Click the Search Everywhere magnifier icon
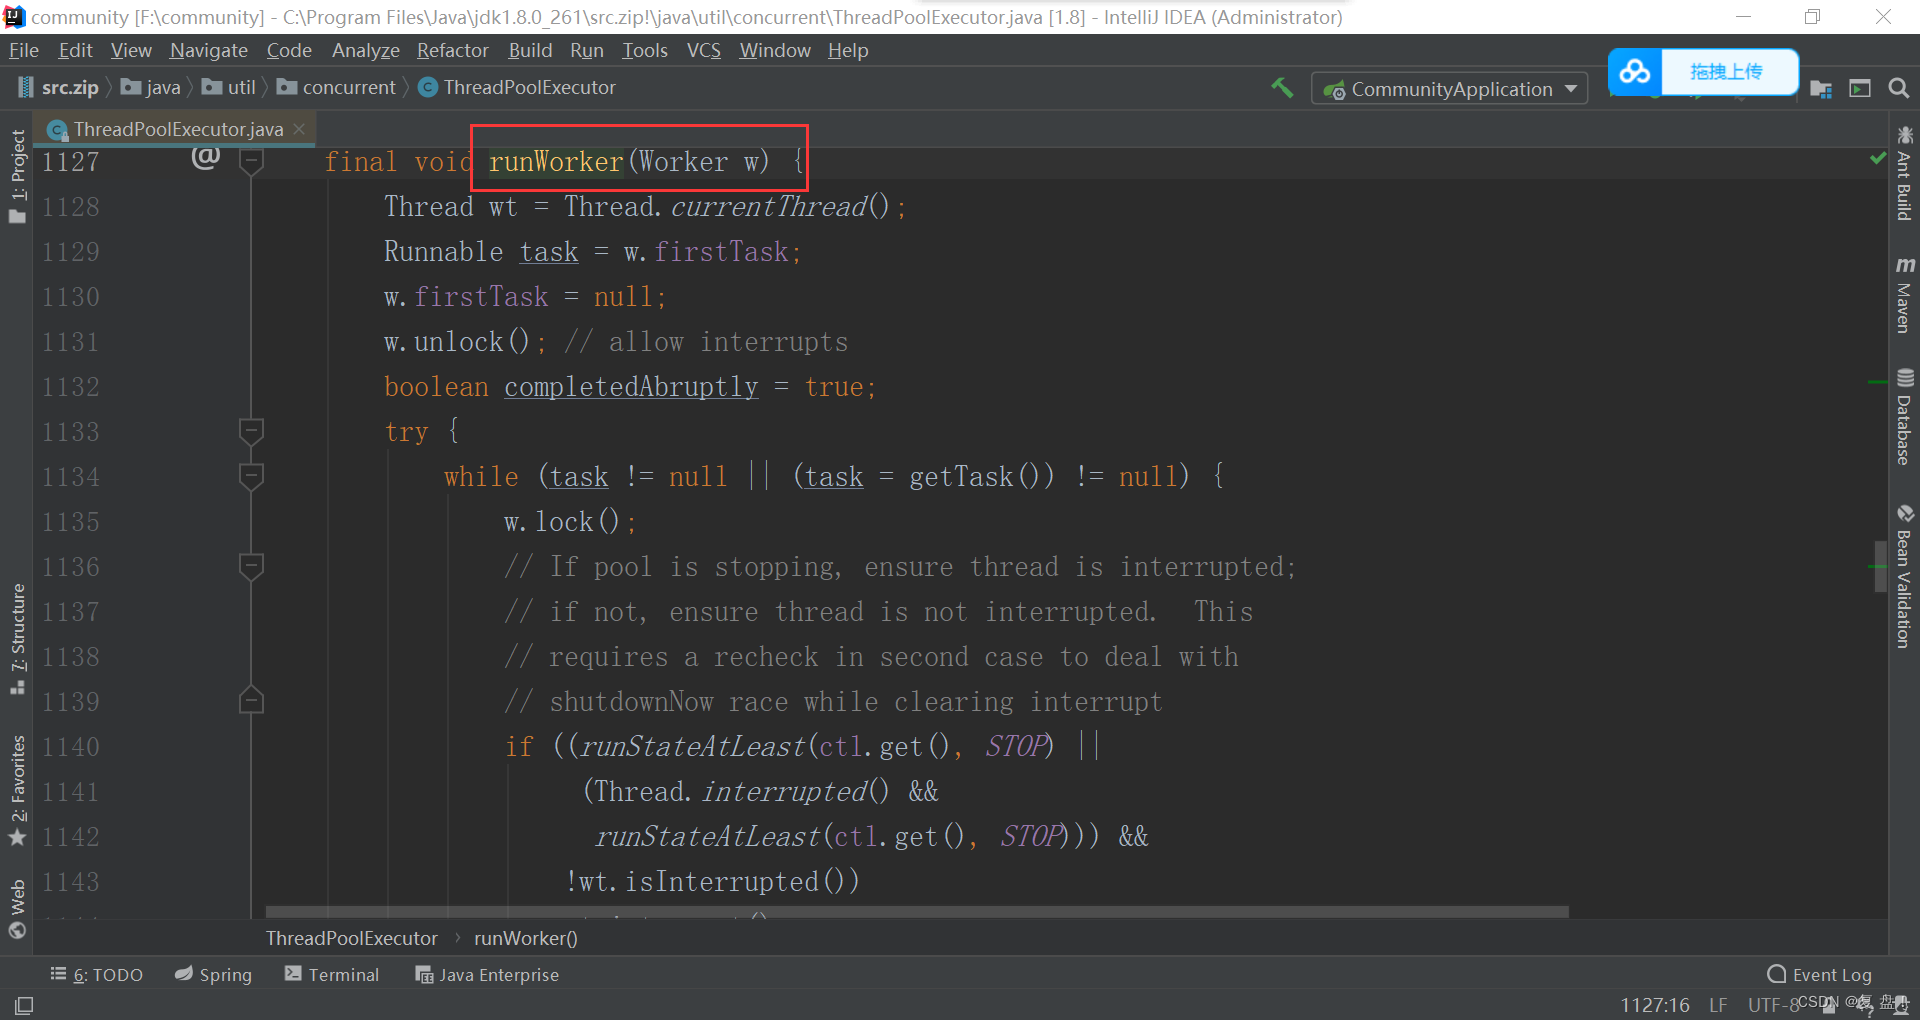 tap(1898, 89)
